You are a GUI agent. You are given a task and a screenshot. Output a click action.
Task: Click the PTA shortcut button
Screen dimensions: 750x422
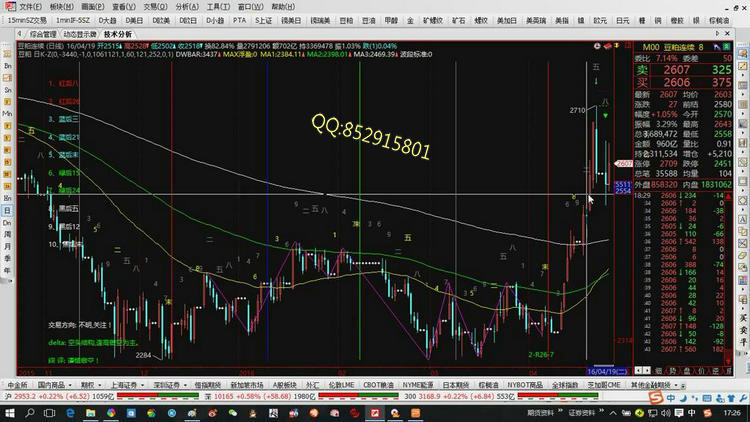(x=239, y=19)
